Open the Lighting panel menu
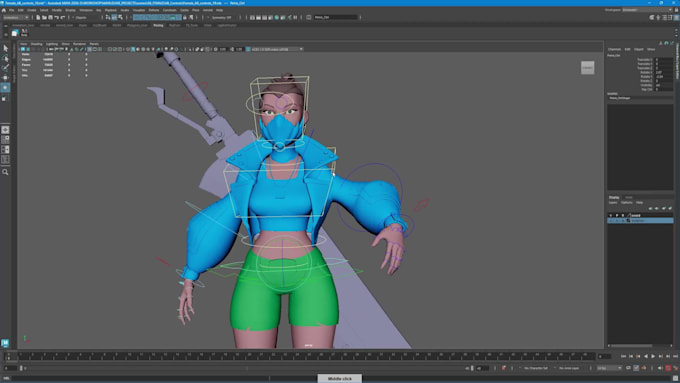The image size is (680, 383). pyautogui.click(x=52, y=44)
